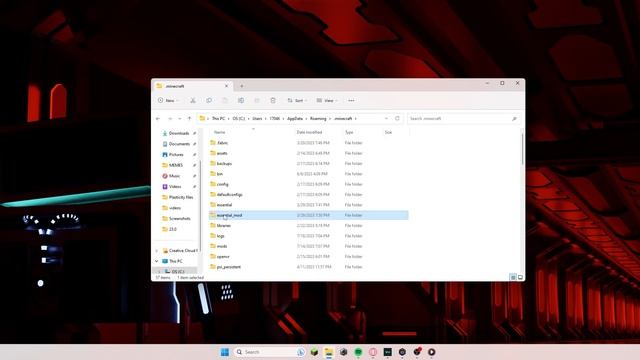Click the Rename icon in toolbar
Screen dimensions: 640x360
(x=241, y=100)
